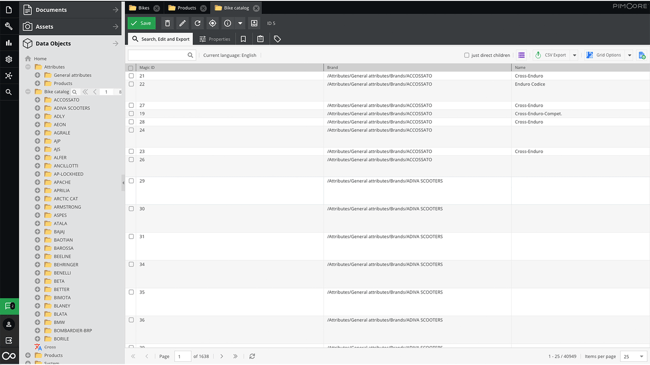Show in tree using target icon
650x365 pixels.
[212, 23]
